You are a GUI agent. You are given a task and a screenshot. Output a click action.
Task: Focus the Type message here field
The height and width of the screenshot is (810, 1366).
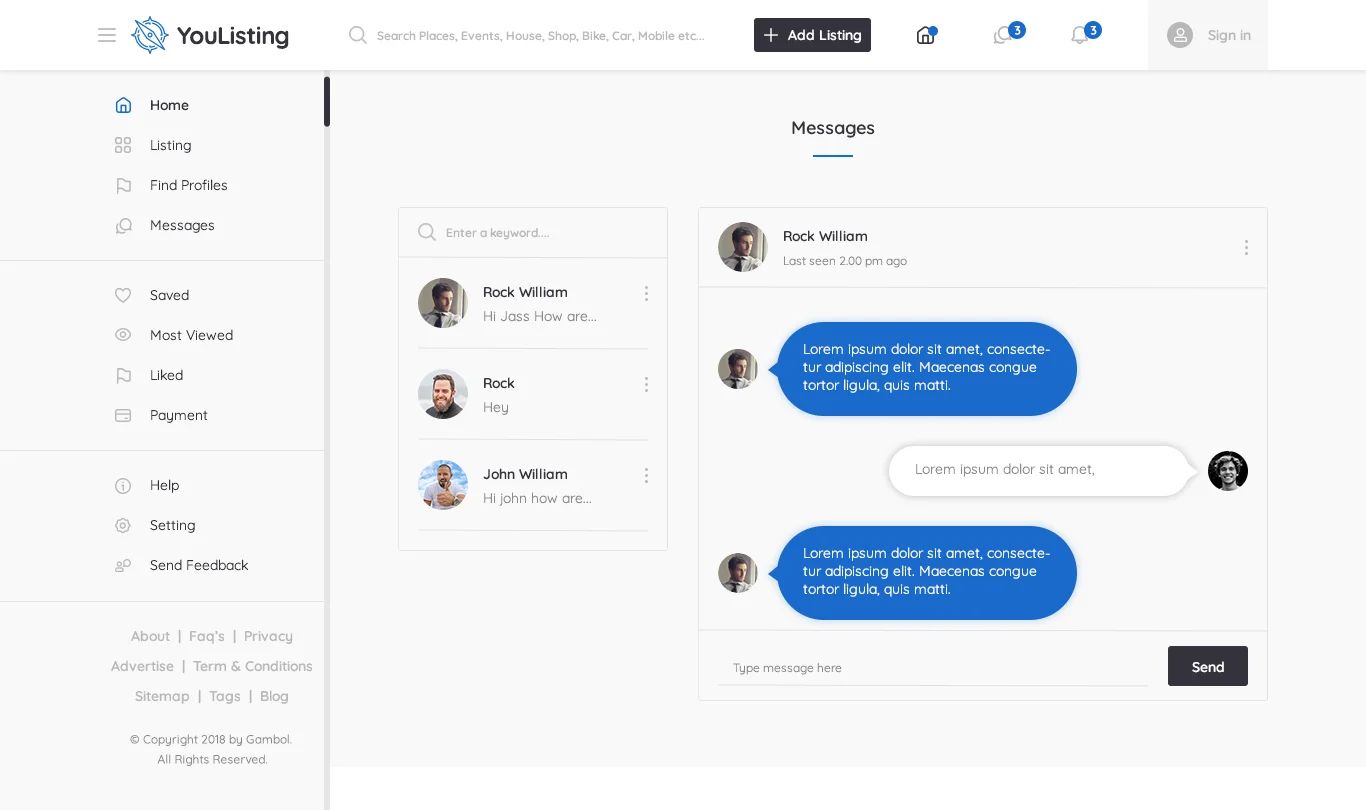(x=932, y=668)
